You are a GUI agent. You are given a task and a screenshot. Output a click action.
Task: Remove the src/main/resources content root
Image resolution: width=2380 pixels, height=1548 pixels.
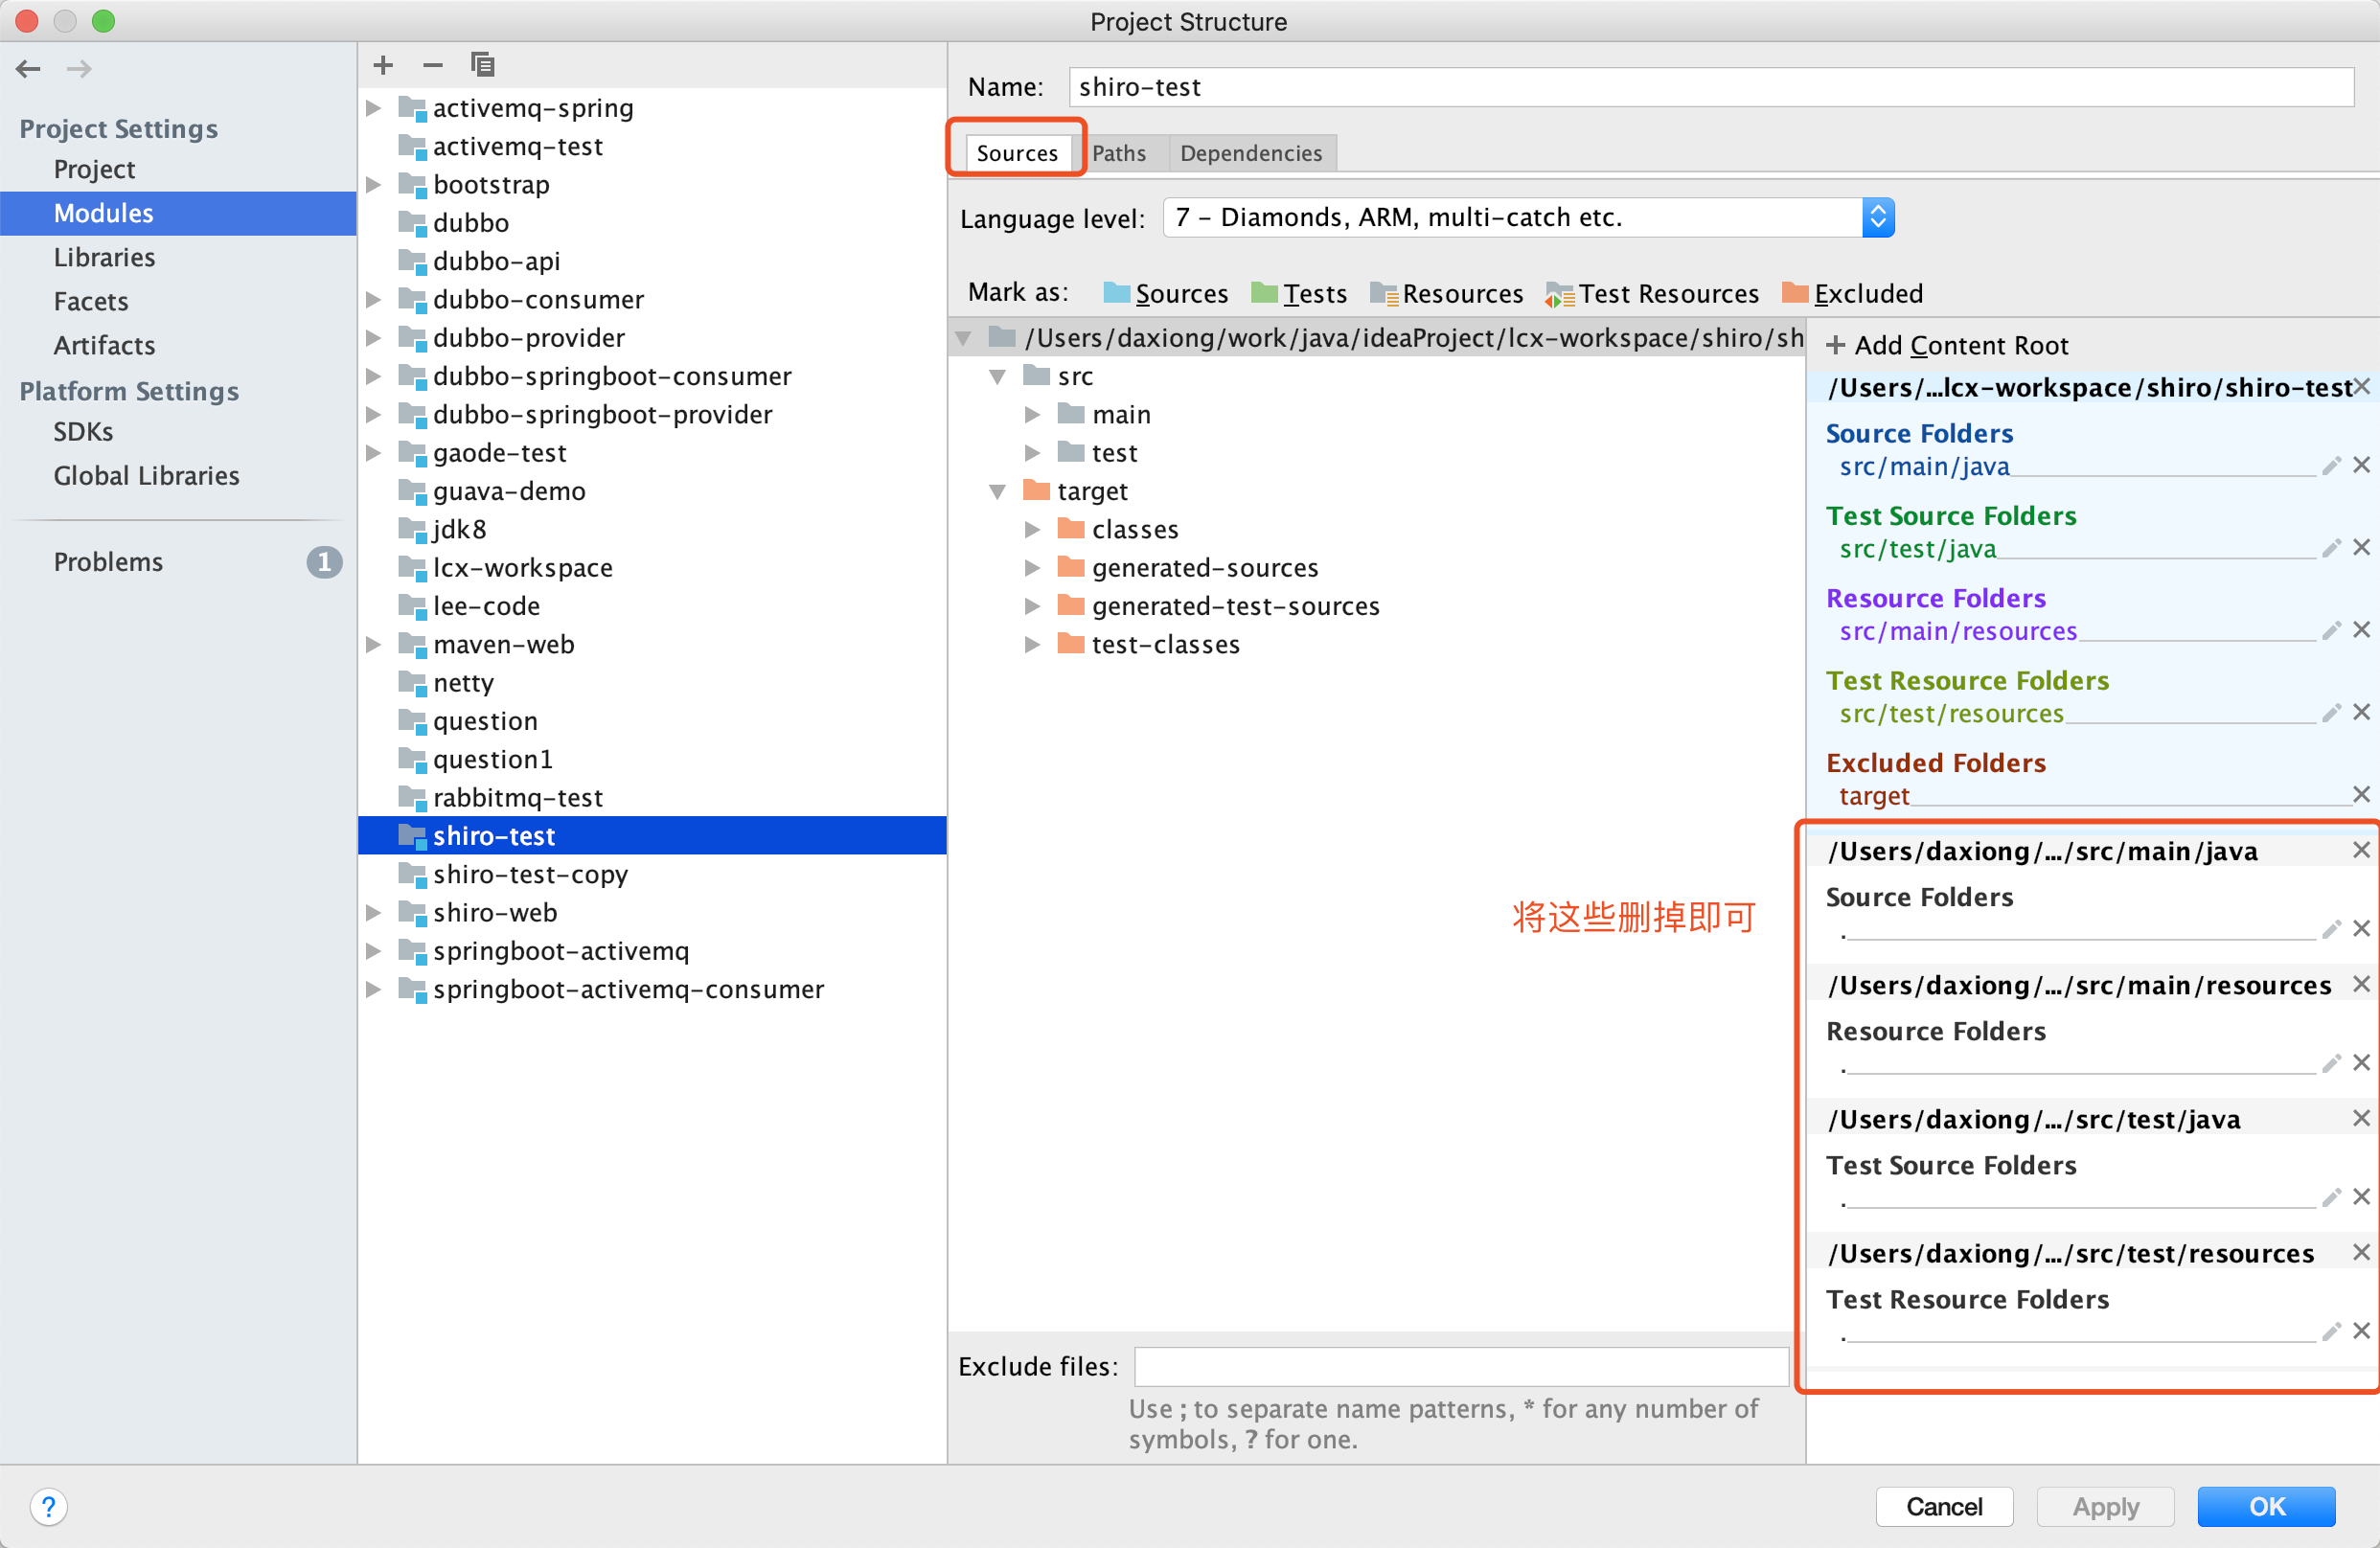pos(2361,984)
